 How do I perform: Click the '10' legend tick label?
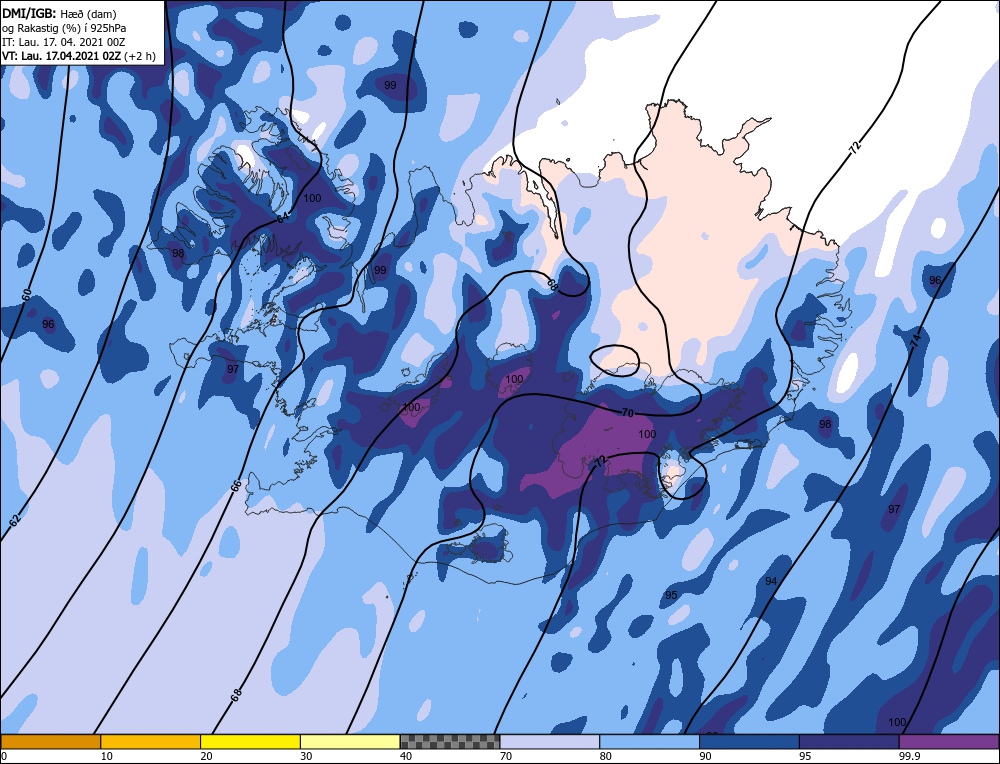[x=107, y=756]
